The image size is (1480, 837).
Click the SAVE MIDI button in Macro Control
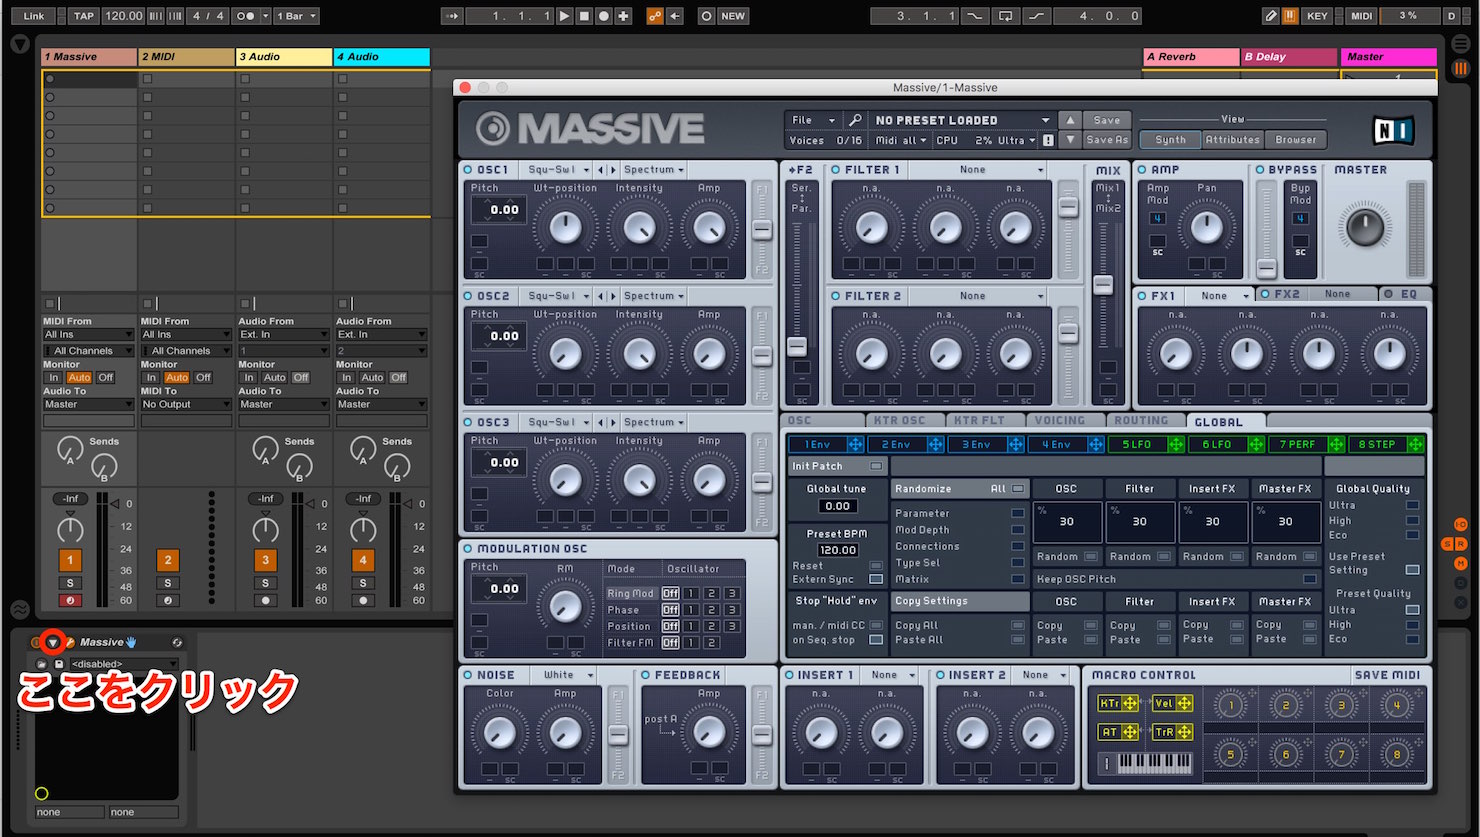click(1387, 675)
